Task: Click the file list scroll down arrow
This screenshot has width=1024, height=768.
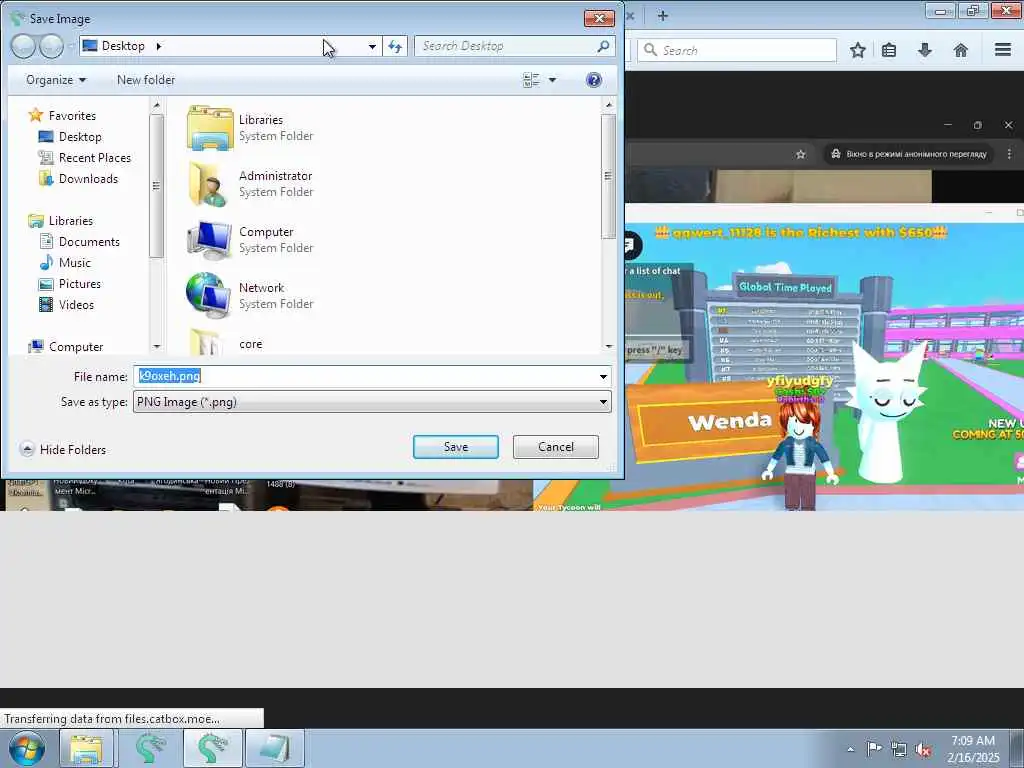Action: coord(609,346)
